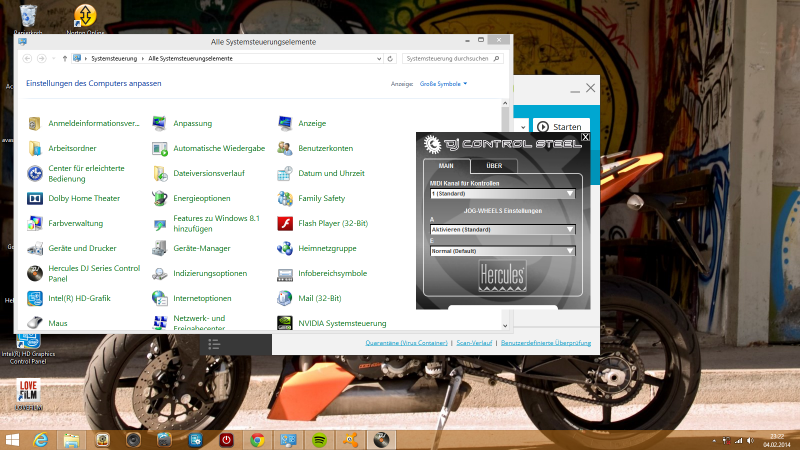The image size is (800, 450).
Task: Open the Farbverwaltung icon
Action: [35, 223]
